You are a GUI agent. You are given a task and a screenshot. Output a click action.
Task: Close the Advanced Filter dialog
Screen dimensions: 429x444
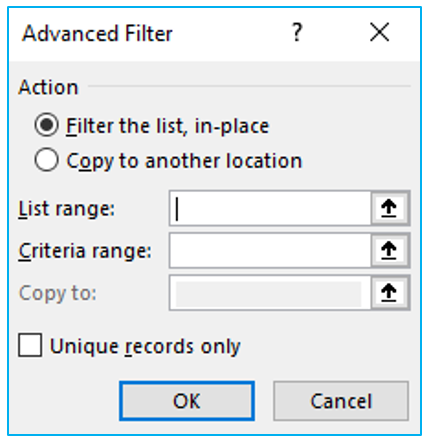pyautogui.click(x=380, y=32)
